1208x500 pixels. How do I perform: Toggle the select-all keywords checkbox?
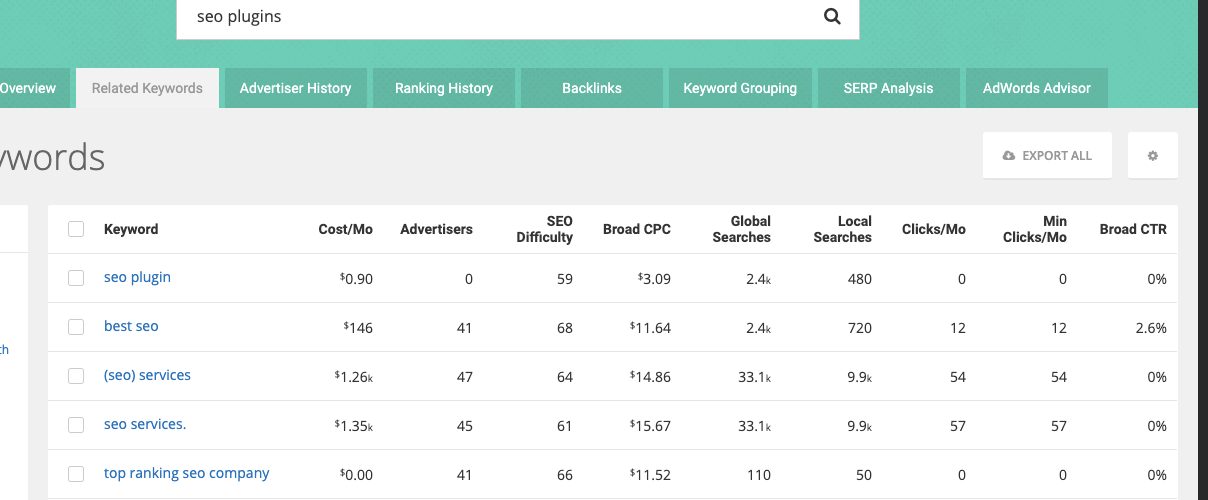click(76, 229)
